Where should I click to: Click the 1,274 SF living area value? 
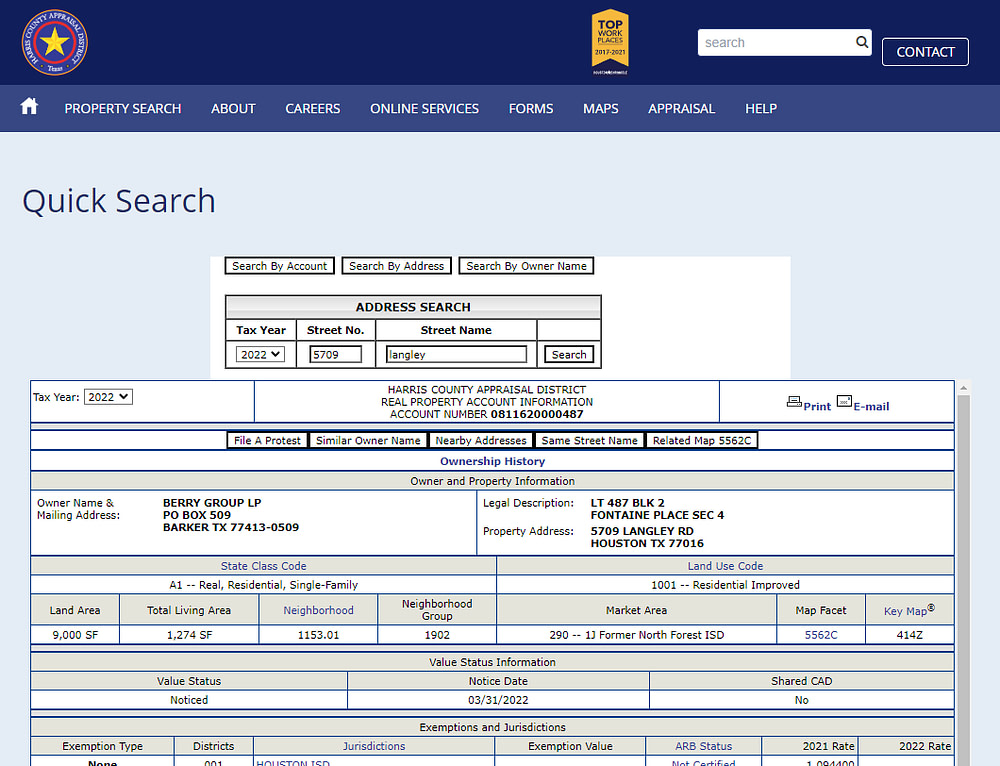(x=189, y=635)
